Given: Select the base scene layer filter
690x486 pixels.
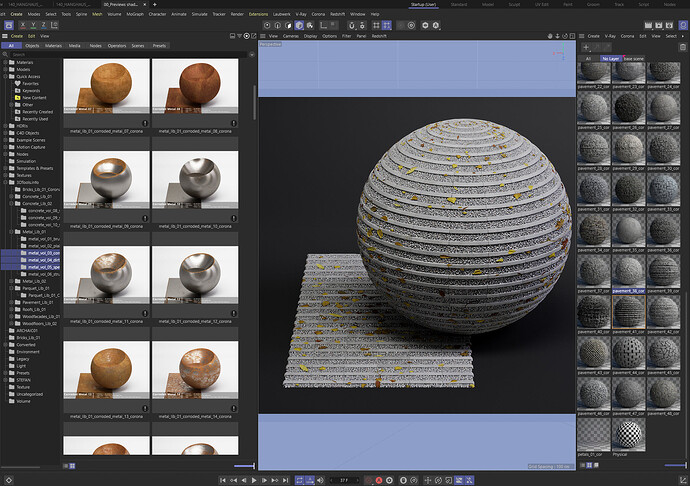Looking at the screenshot, I should pos(634,59).
